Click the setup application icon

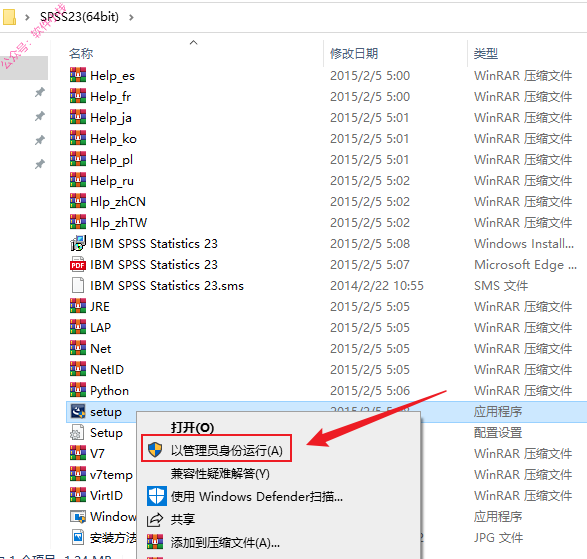tap(78, 411)
